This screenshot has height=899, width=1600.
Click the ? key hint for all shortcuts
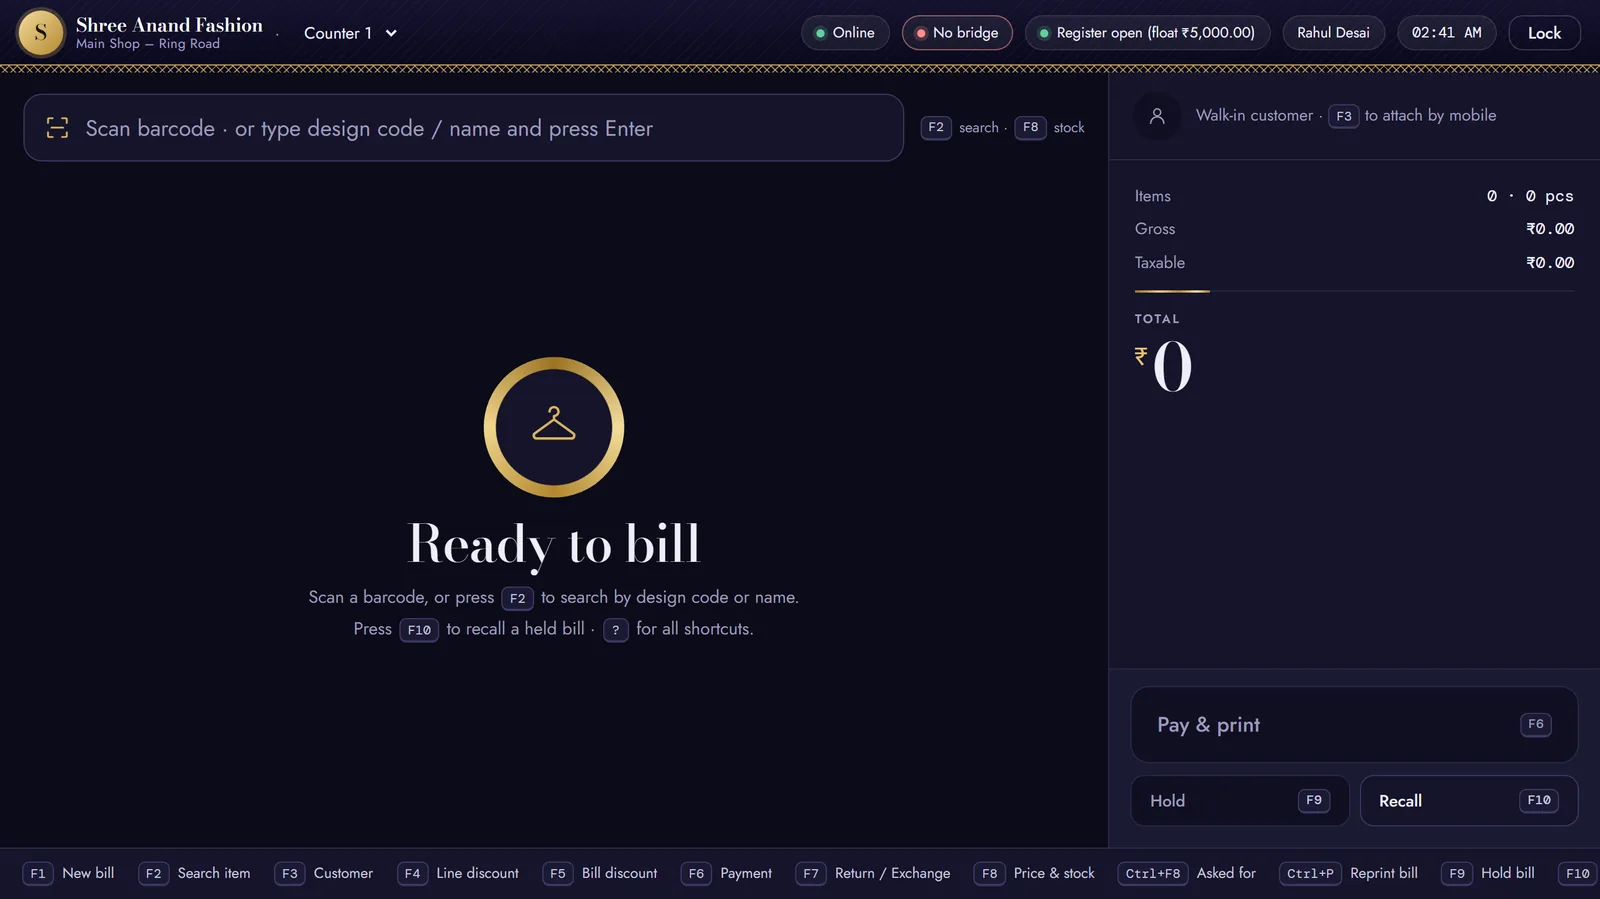(x=615, y=630)
